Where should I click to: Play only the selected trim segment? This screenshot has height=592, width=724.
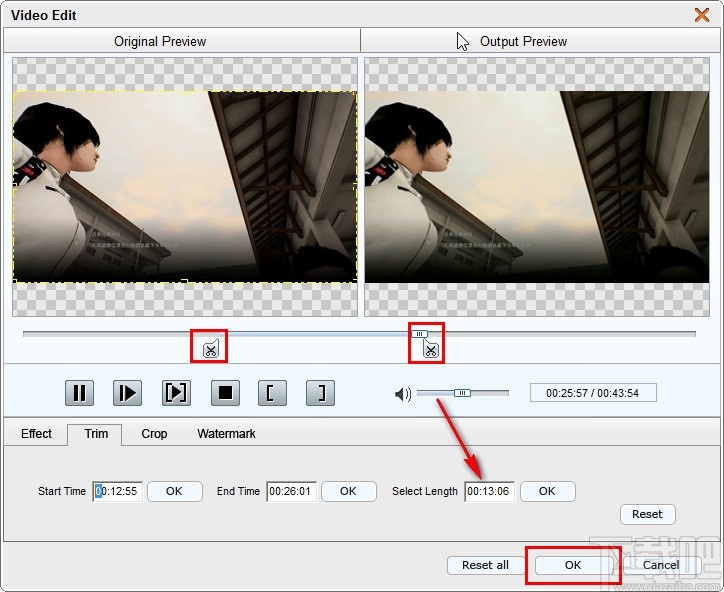click(176, 393)
